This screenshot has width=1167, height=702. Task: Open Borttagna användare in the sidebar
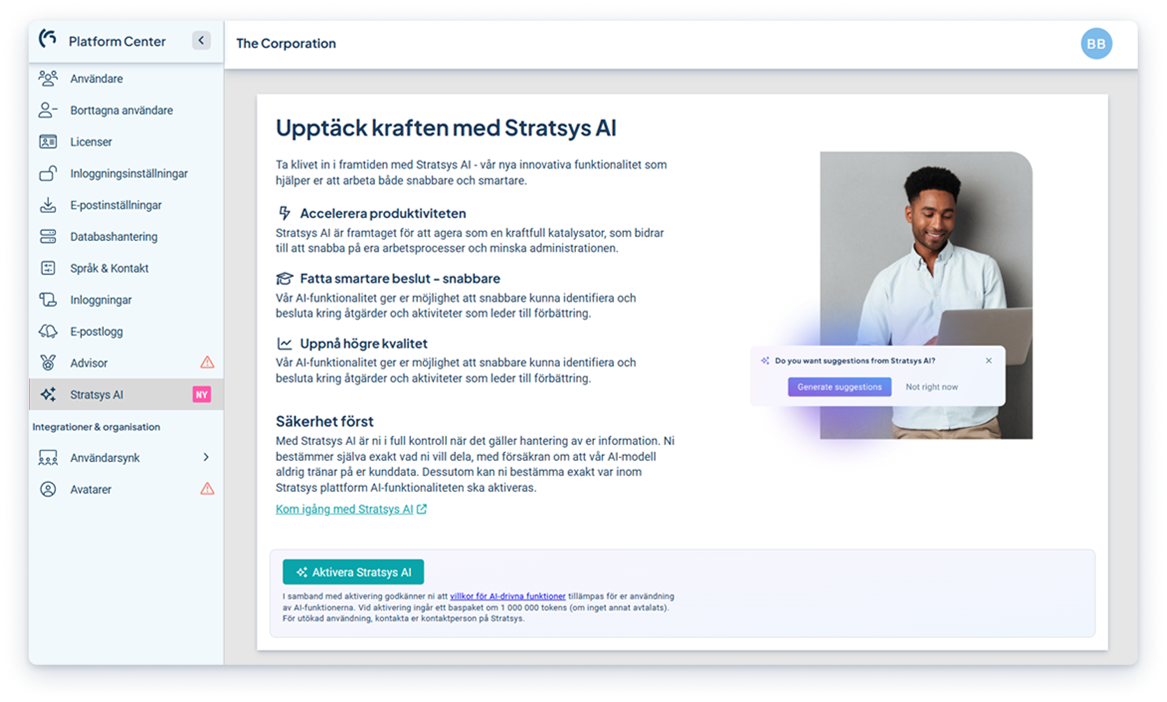[121, 110]
